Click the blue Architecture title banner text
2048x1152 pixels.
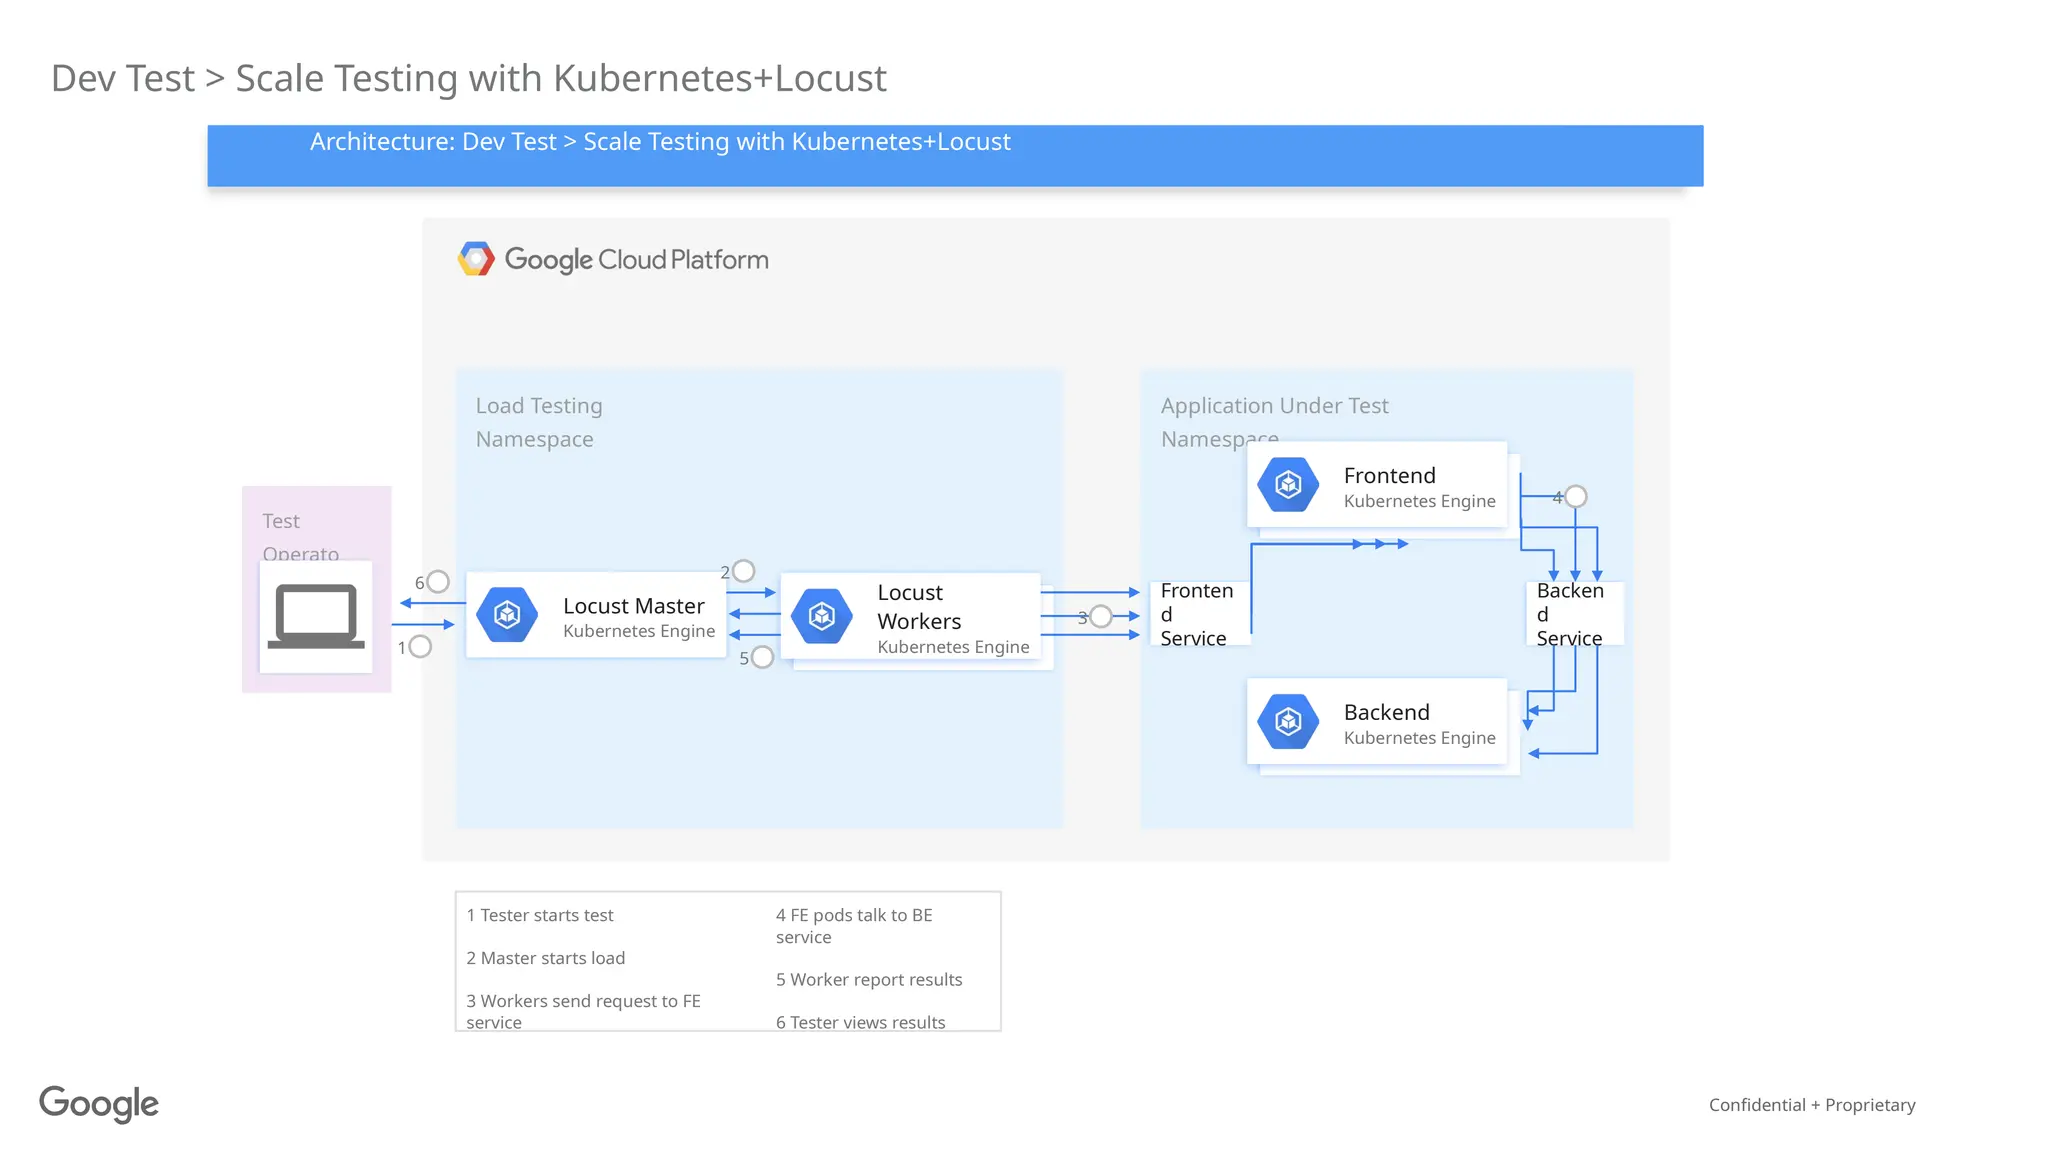coord(660,142)
